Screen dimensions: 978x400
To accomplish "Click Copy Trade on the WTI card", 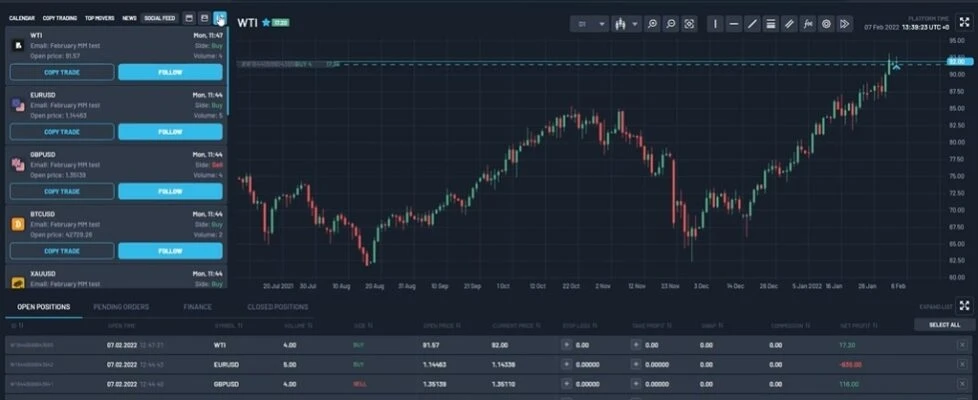I will coord(62,72).
